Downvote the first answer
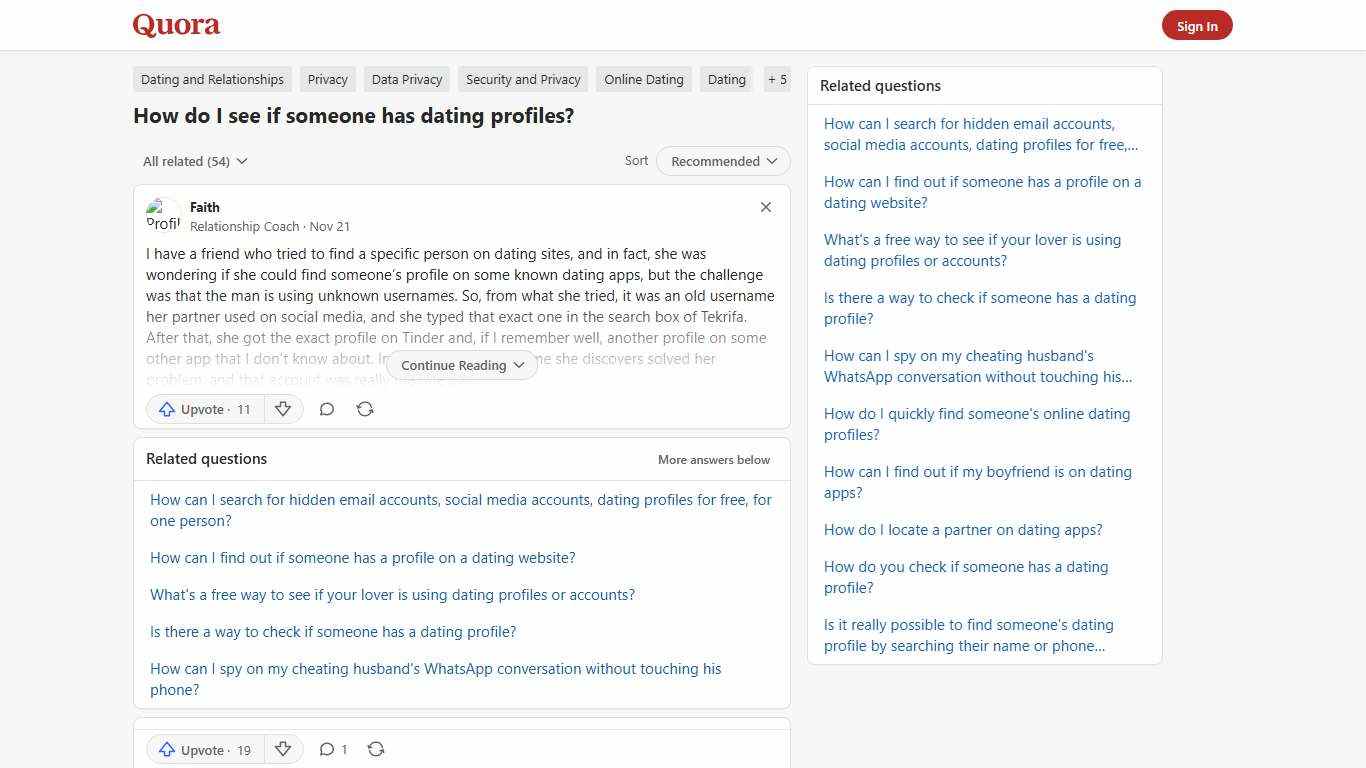Screen dimensions: 1366x768 (x=283, y=409)
